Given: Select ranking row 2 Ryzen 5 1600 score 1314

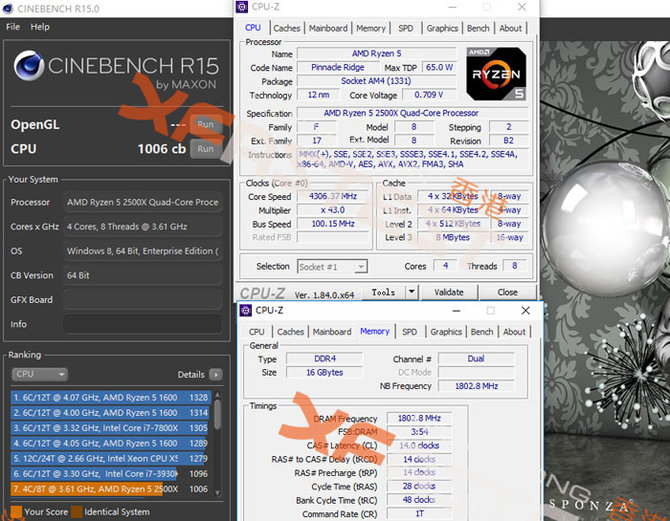Looking at the screenshot, I should 110,413.
